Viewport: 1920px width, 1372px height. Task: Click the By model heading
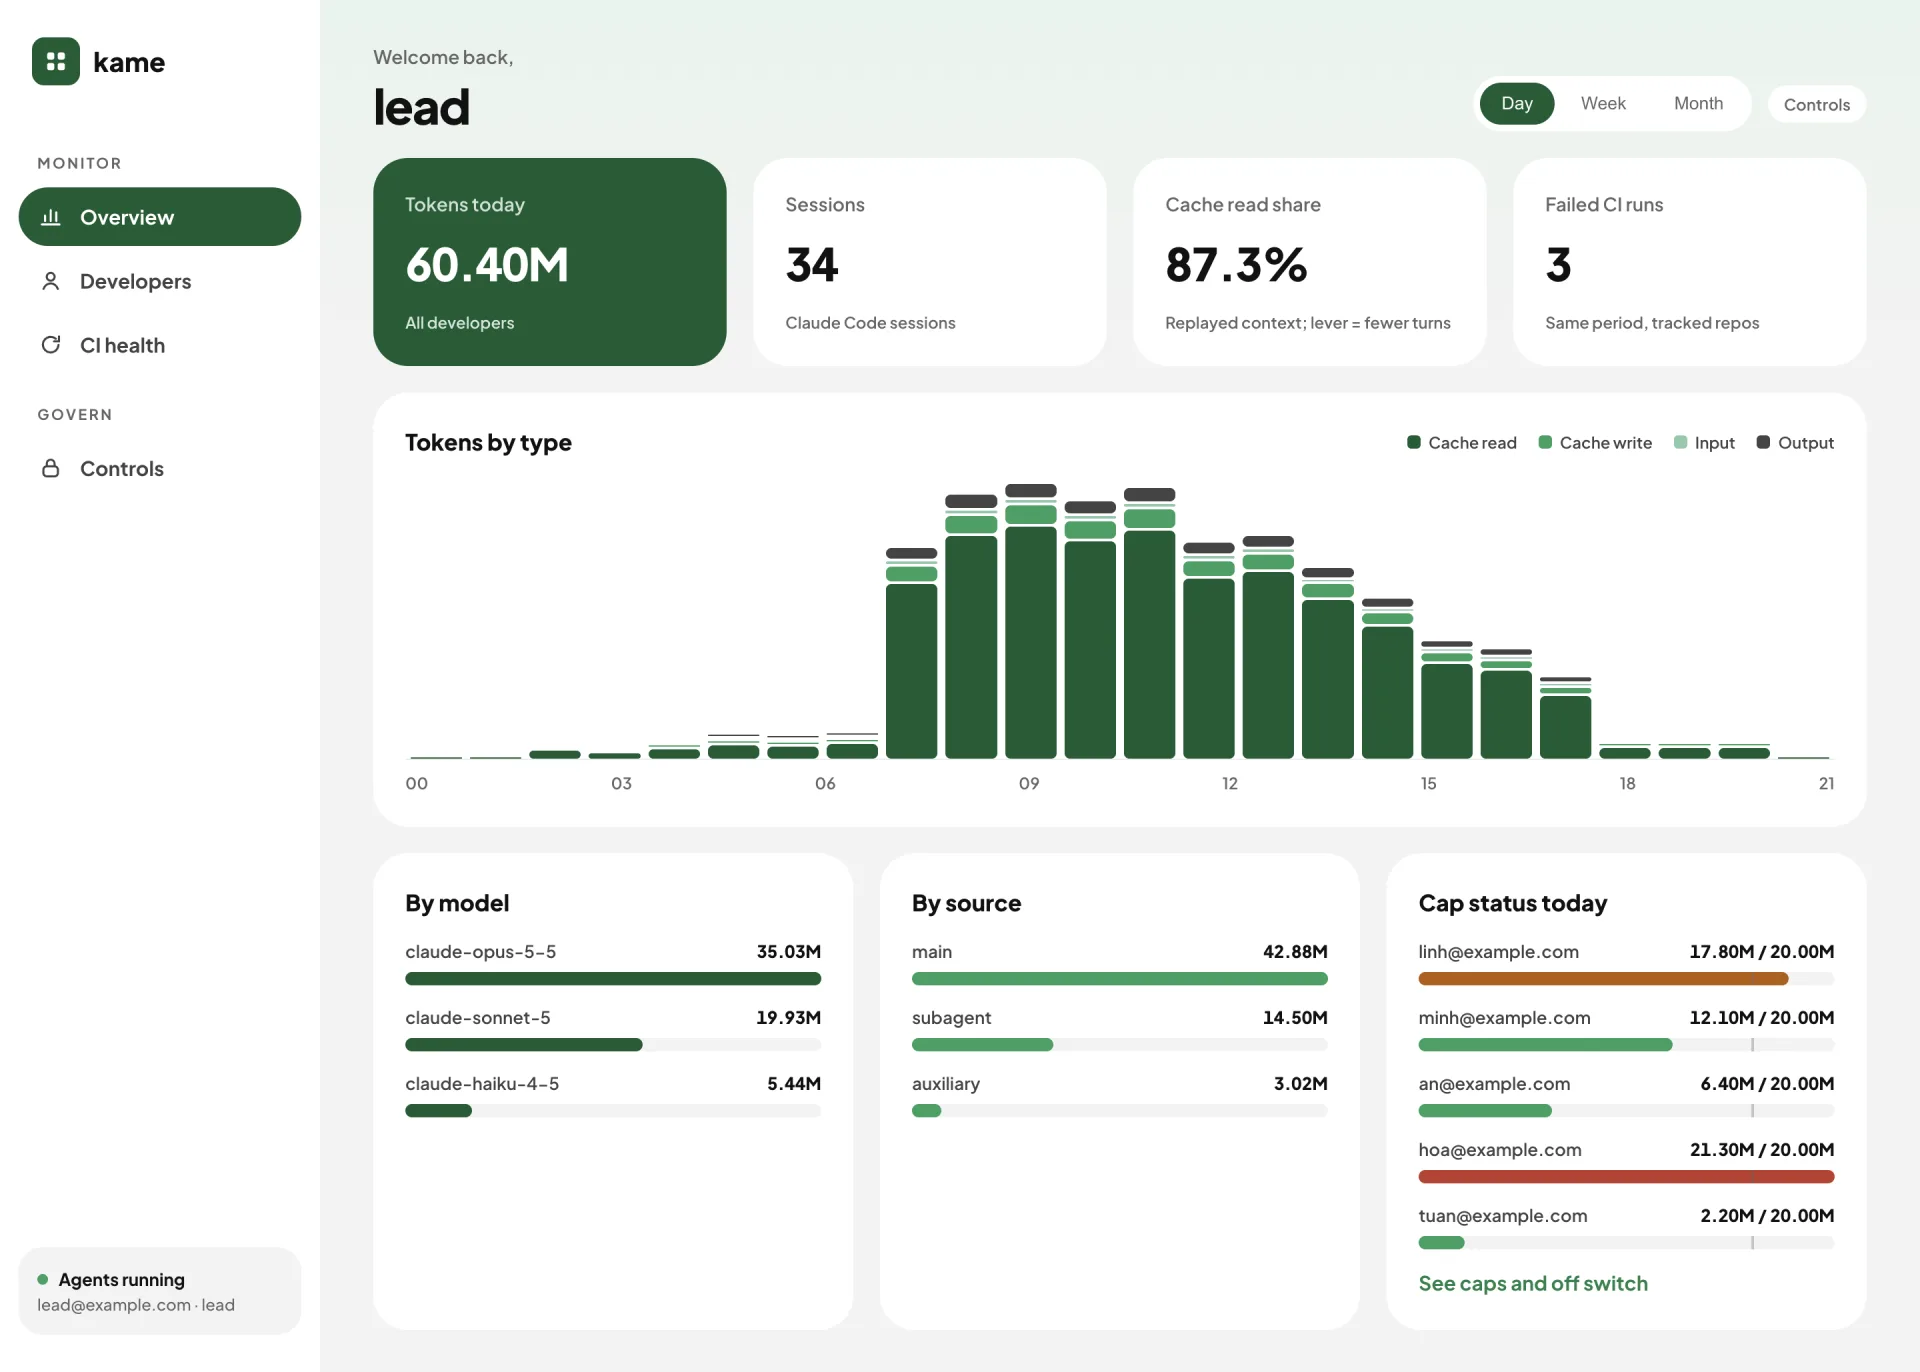coord(457,903)
